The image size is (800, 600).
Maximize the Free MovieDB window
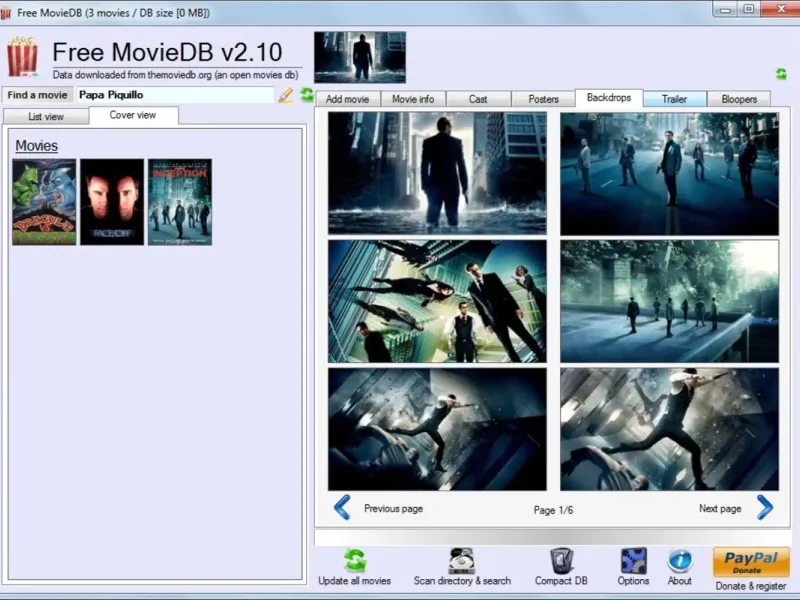[x=748, y=9]
